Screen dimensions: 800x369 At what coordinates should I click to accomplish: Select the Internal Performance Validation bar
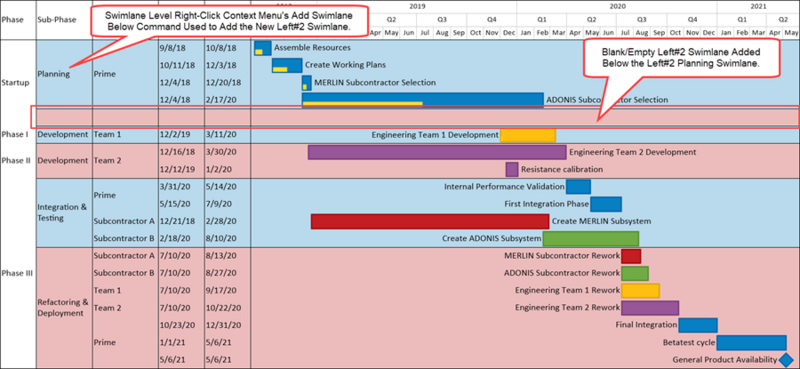[x=578, y=187]
